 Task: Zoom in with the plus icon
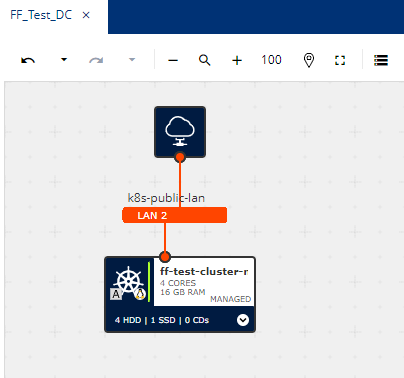pyautogui.click(x=237, y=60)
